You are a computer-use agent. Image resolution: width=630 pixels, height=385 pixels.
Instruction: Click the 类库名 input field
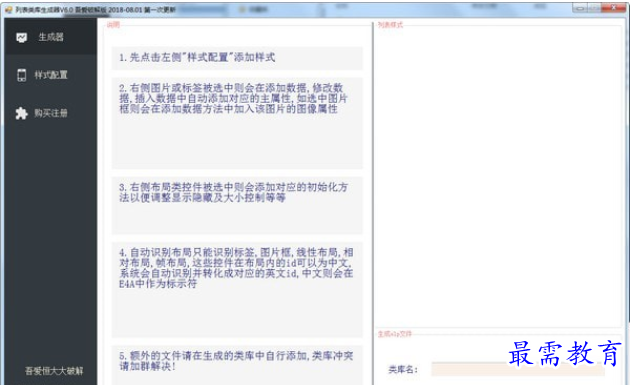tap(518, 369)
